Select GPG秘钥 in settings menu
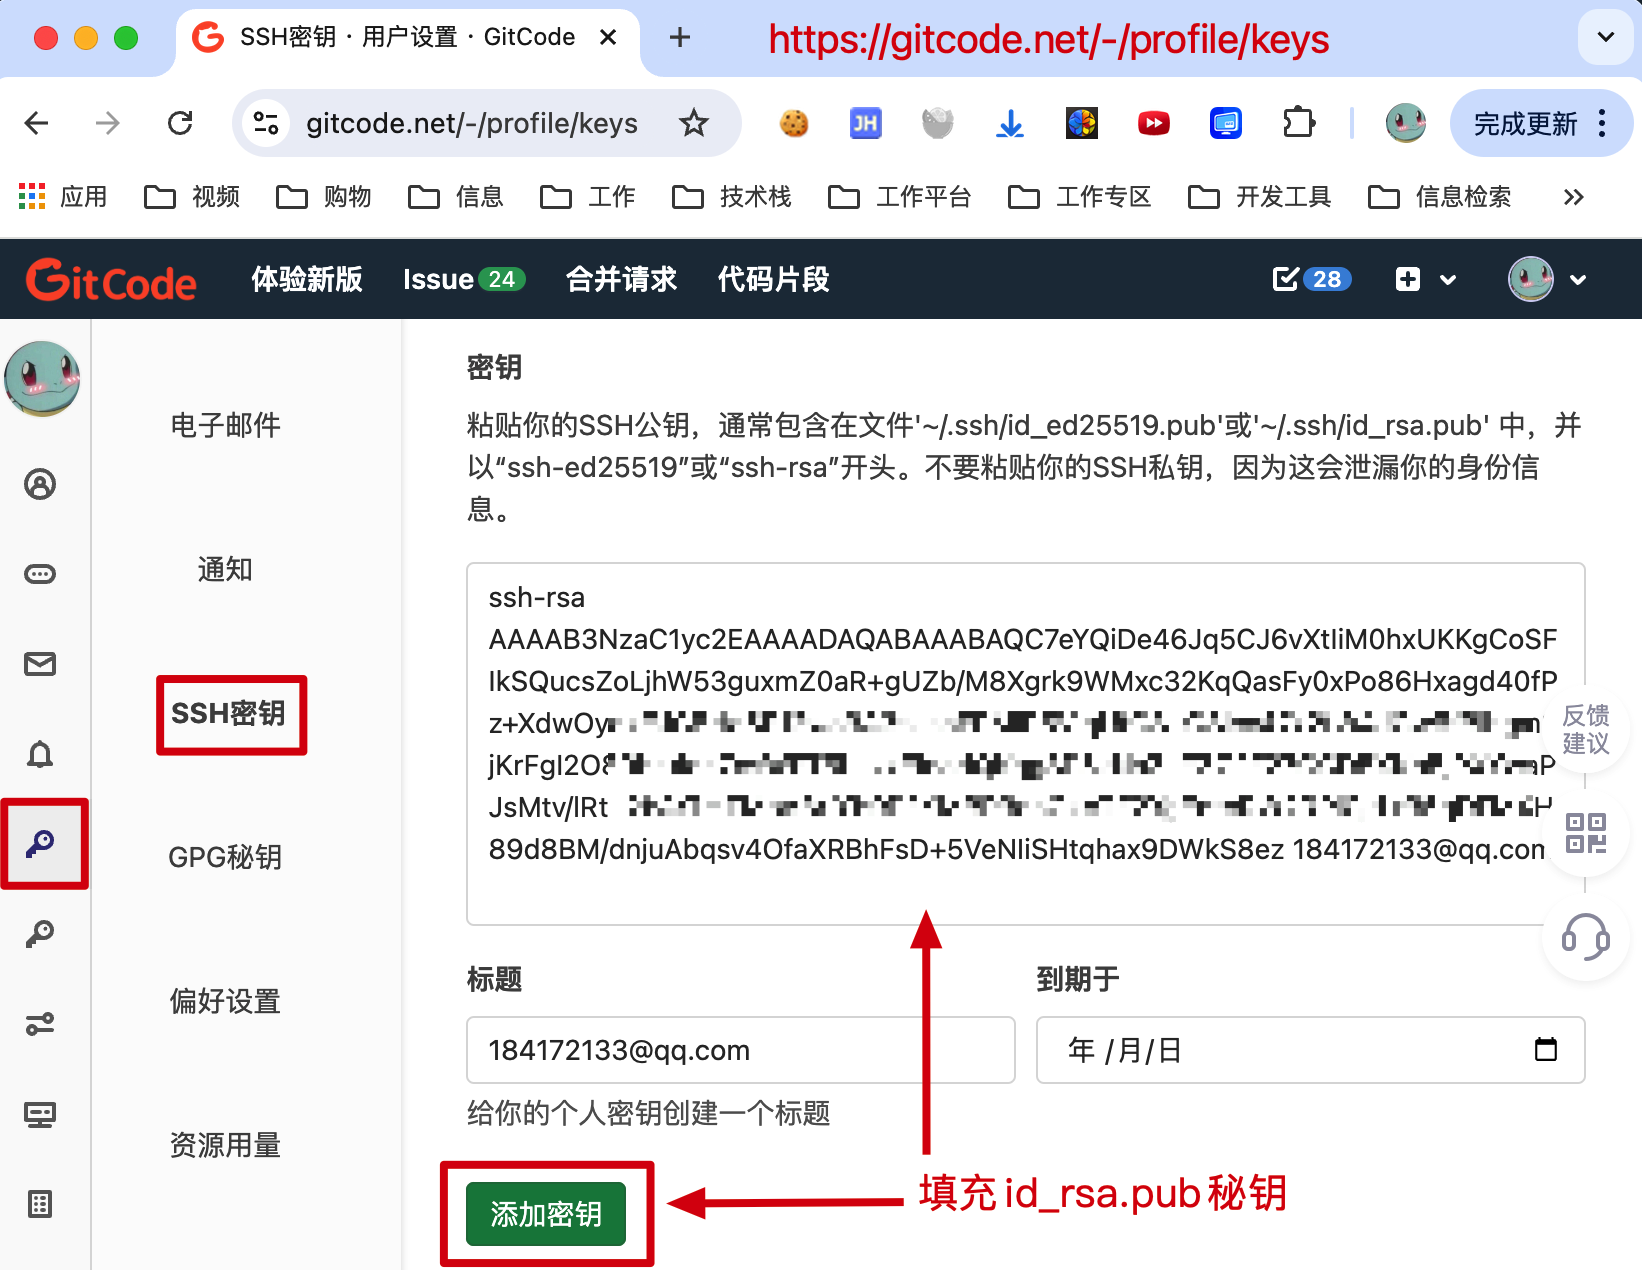1642x1270 pixels. (225, 857)
